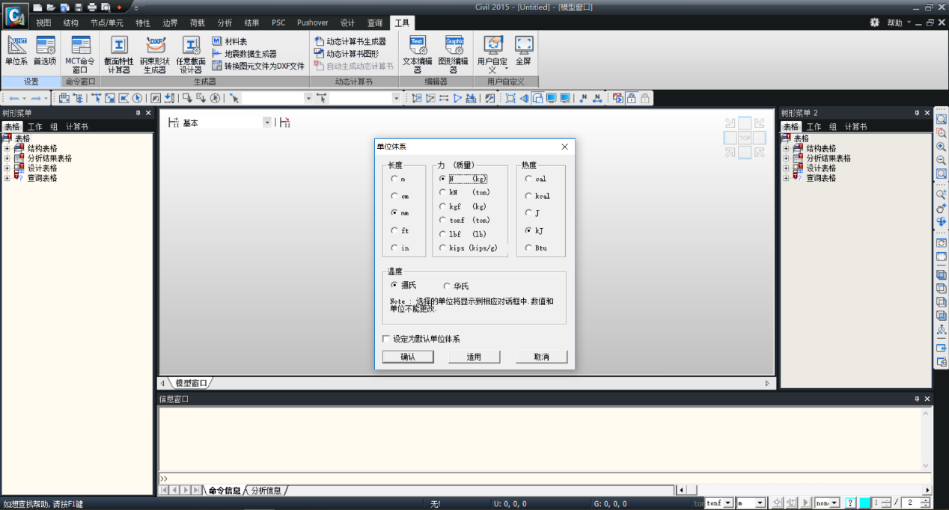Launch the 截面特性计算器 tool
This screenshot has width=949, height=510.
pos(118,52)
